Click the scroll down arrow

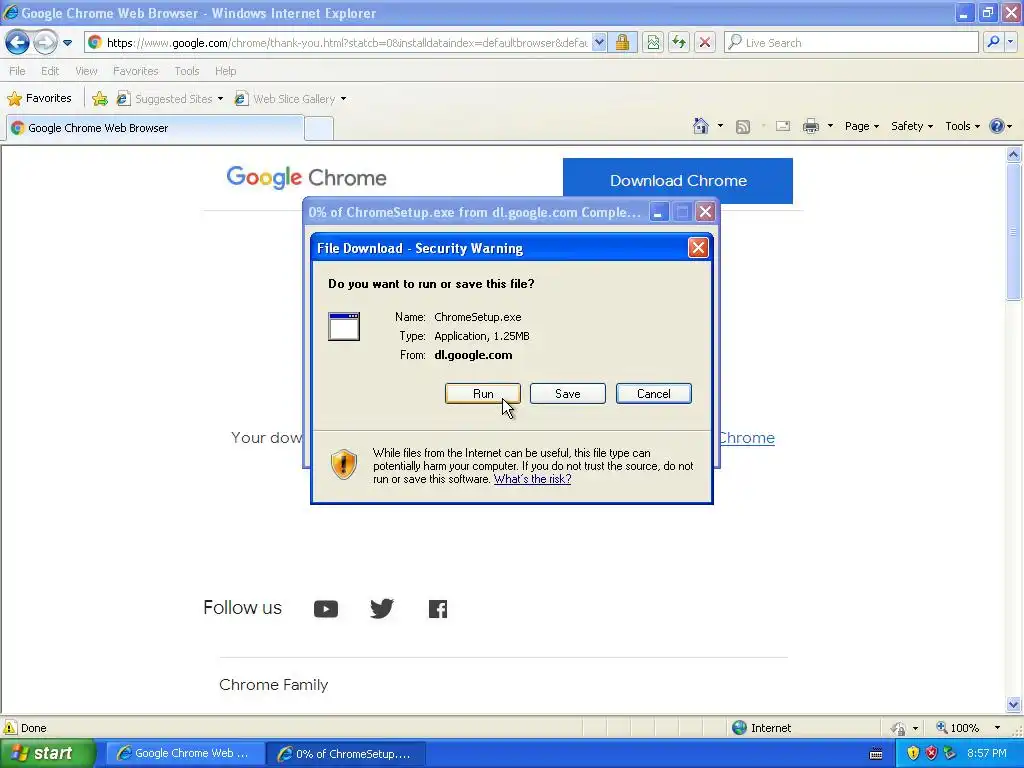click(1013, 704)
